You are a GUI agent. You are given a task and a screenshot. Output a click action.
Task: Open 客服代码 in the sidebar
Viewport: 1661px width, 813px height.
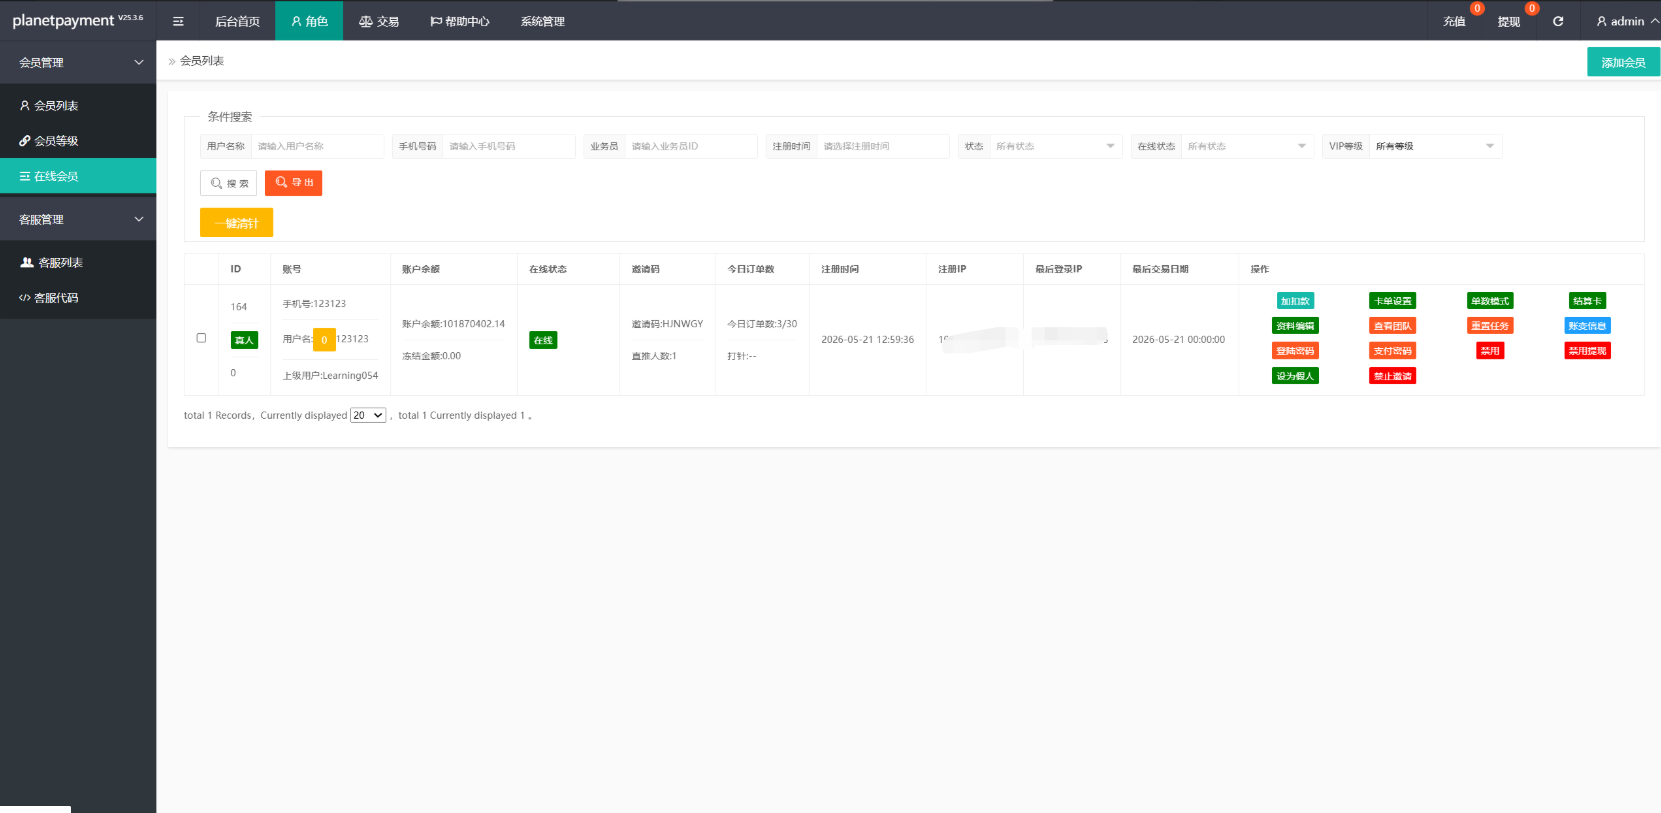click(78, 297)
